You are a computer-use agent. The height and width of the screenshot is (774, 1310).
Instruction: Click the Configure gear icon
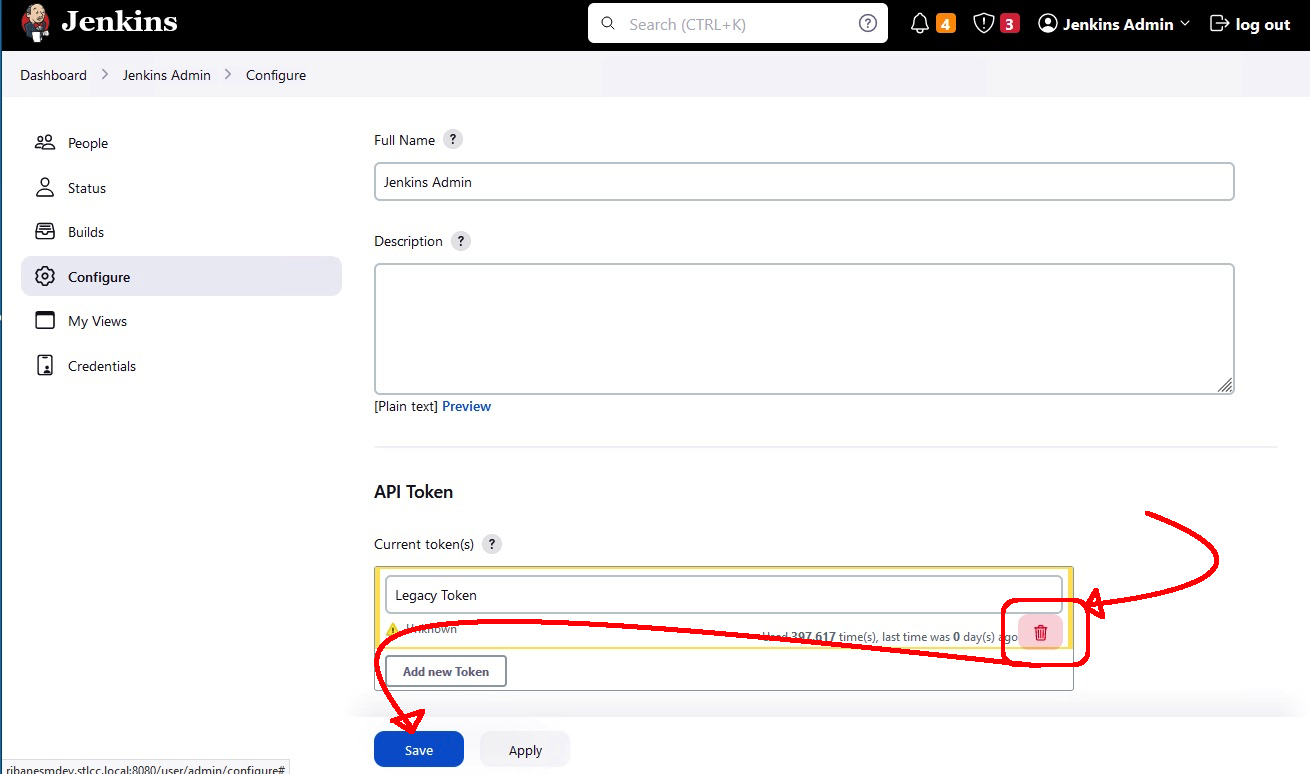(x=45, y=276)
